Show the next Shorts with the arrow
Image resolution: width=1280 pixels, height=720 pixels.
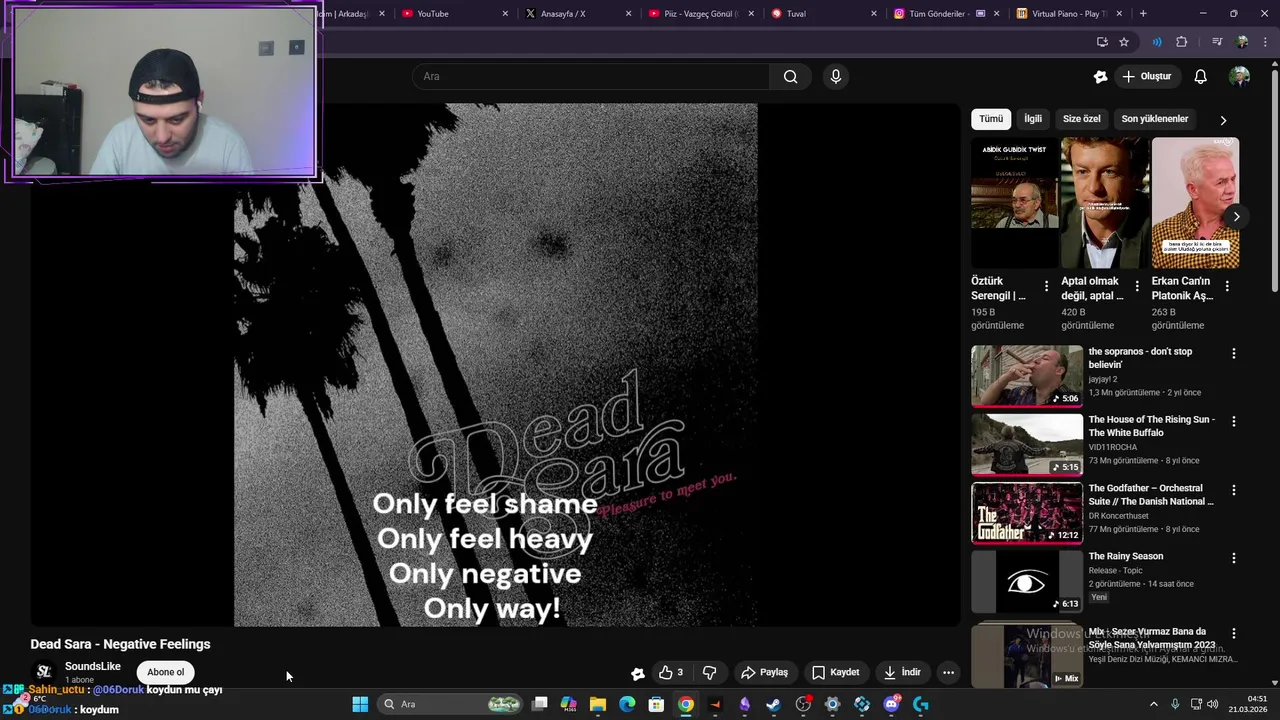[1236, 216]
